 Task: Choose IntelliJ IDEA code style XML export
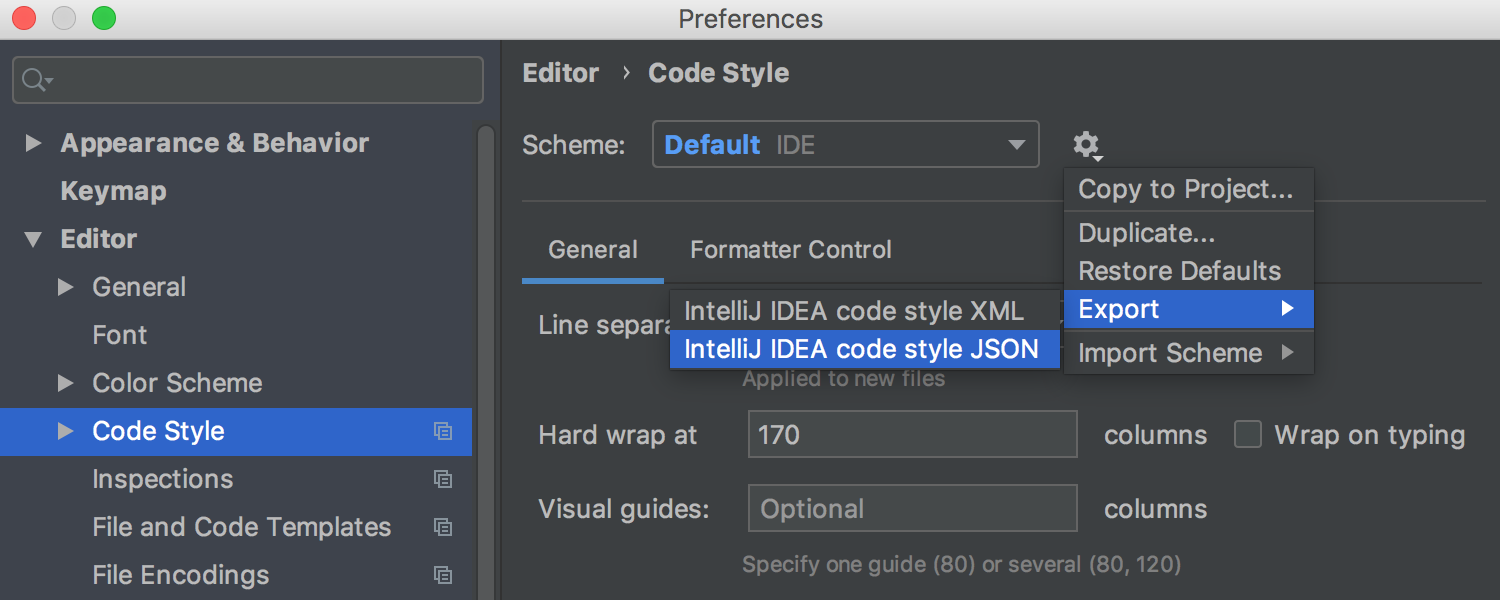point(853,311)
